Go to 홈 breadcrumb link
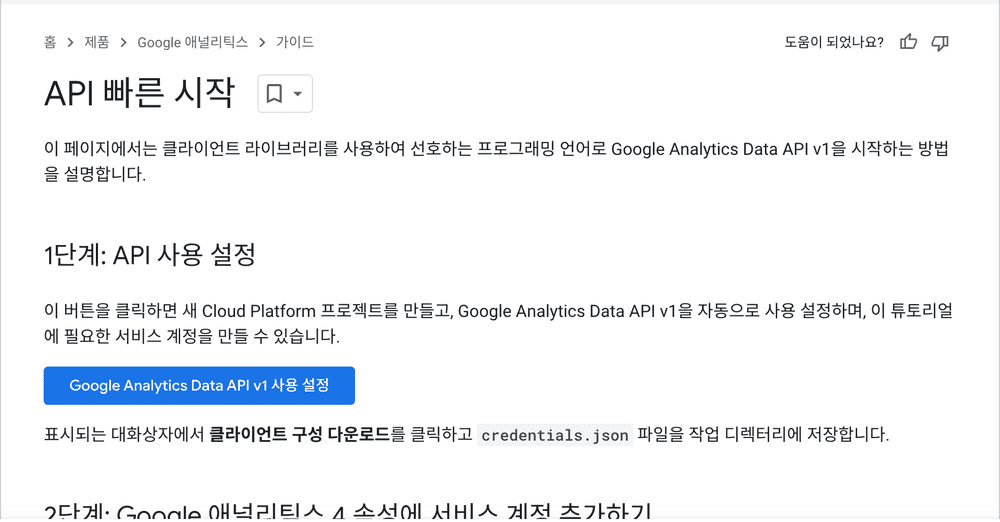 tap(50, 42)
